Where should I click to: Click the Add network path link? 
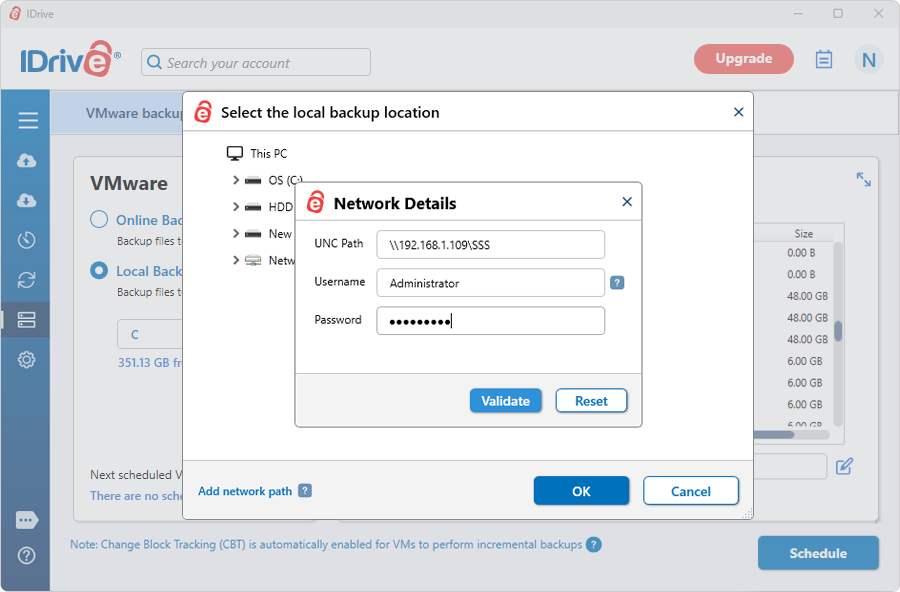pyautogui.click(x=245, y=491)
